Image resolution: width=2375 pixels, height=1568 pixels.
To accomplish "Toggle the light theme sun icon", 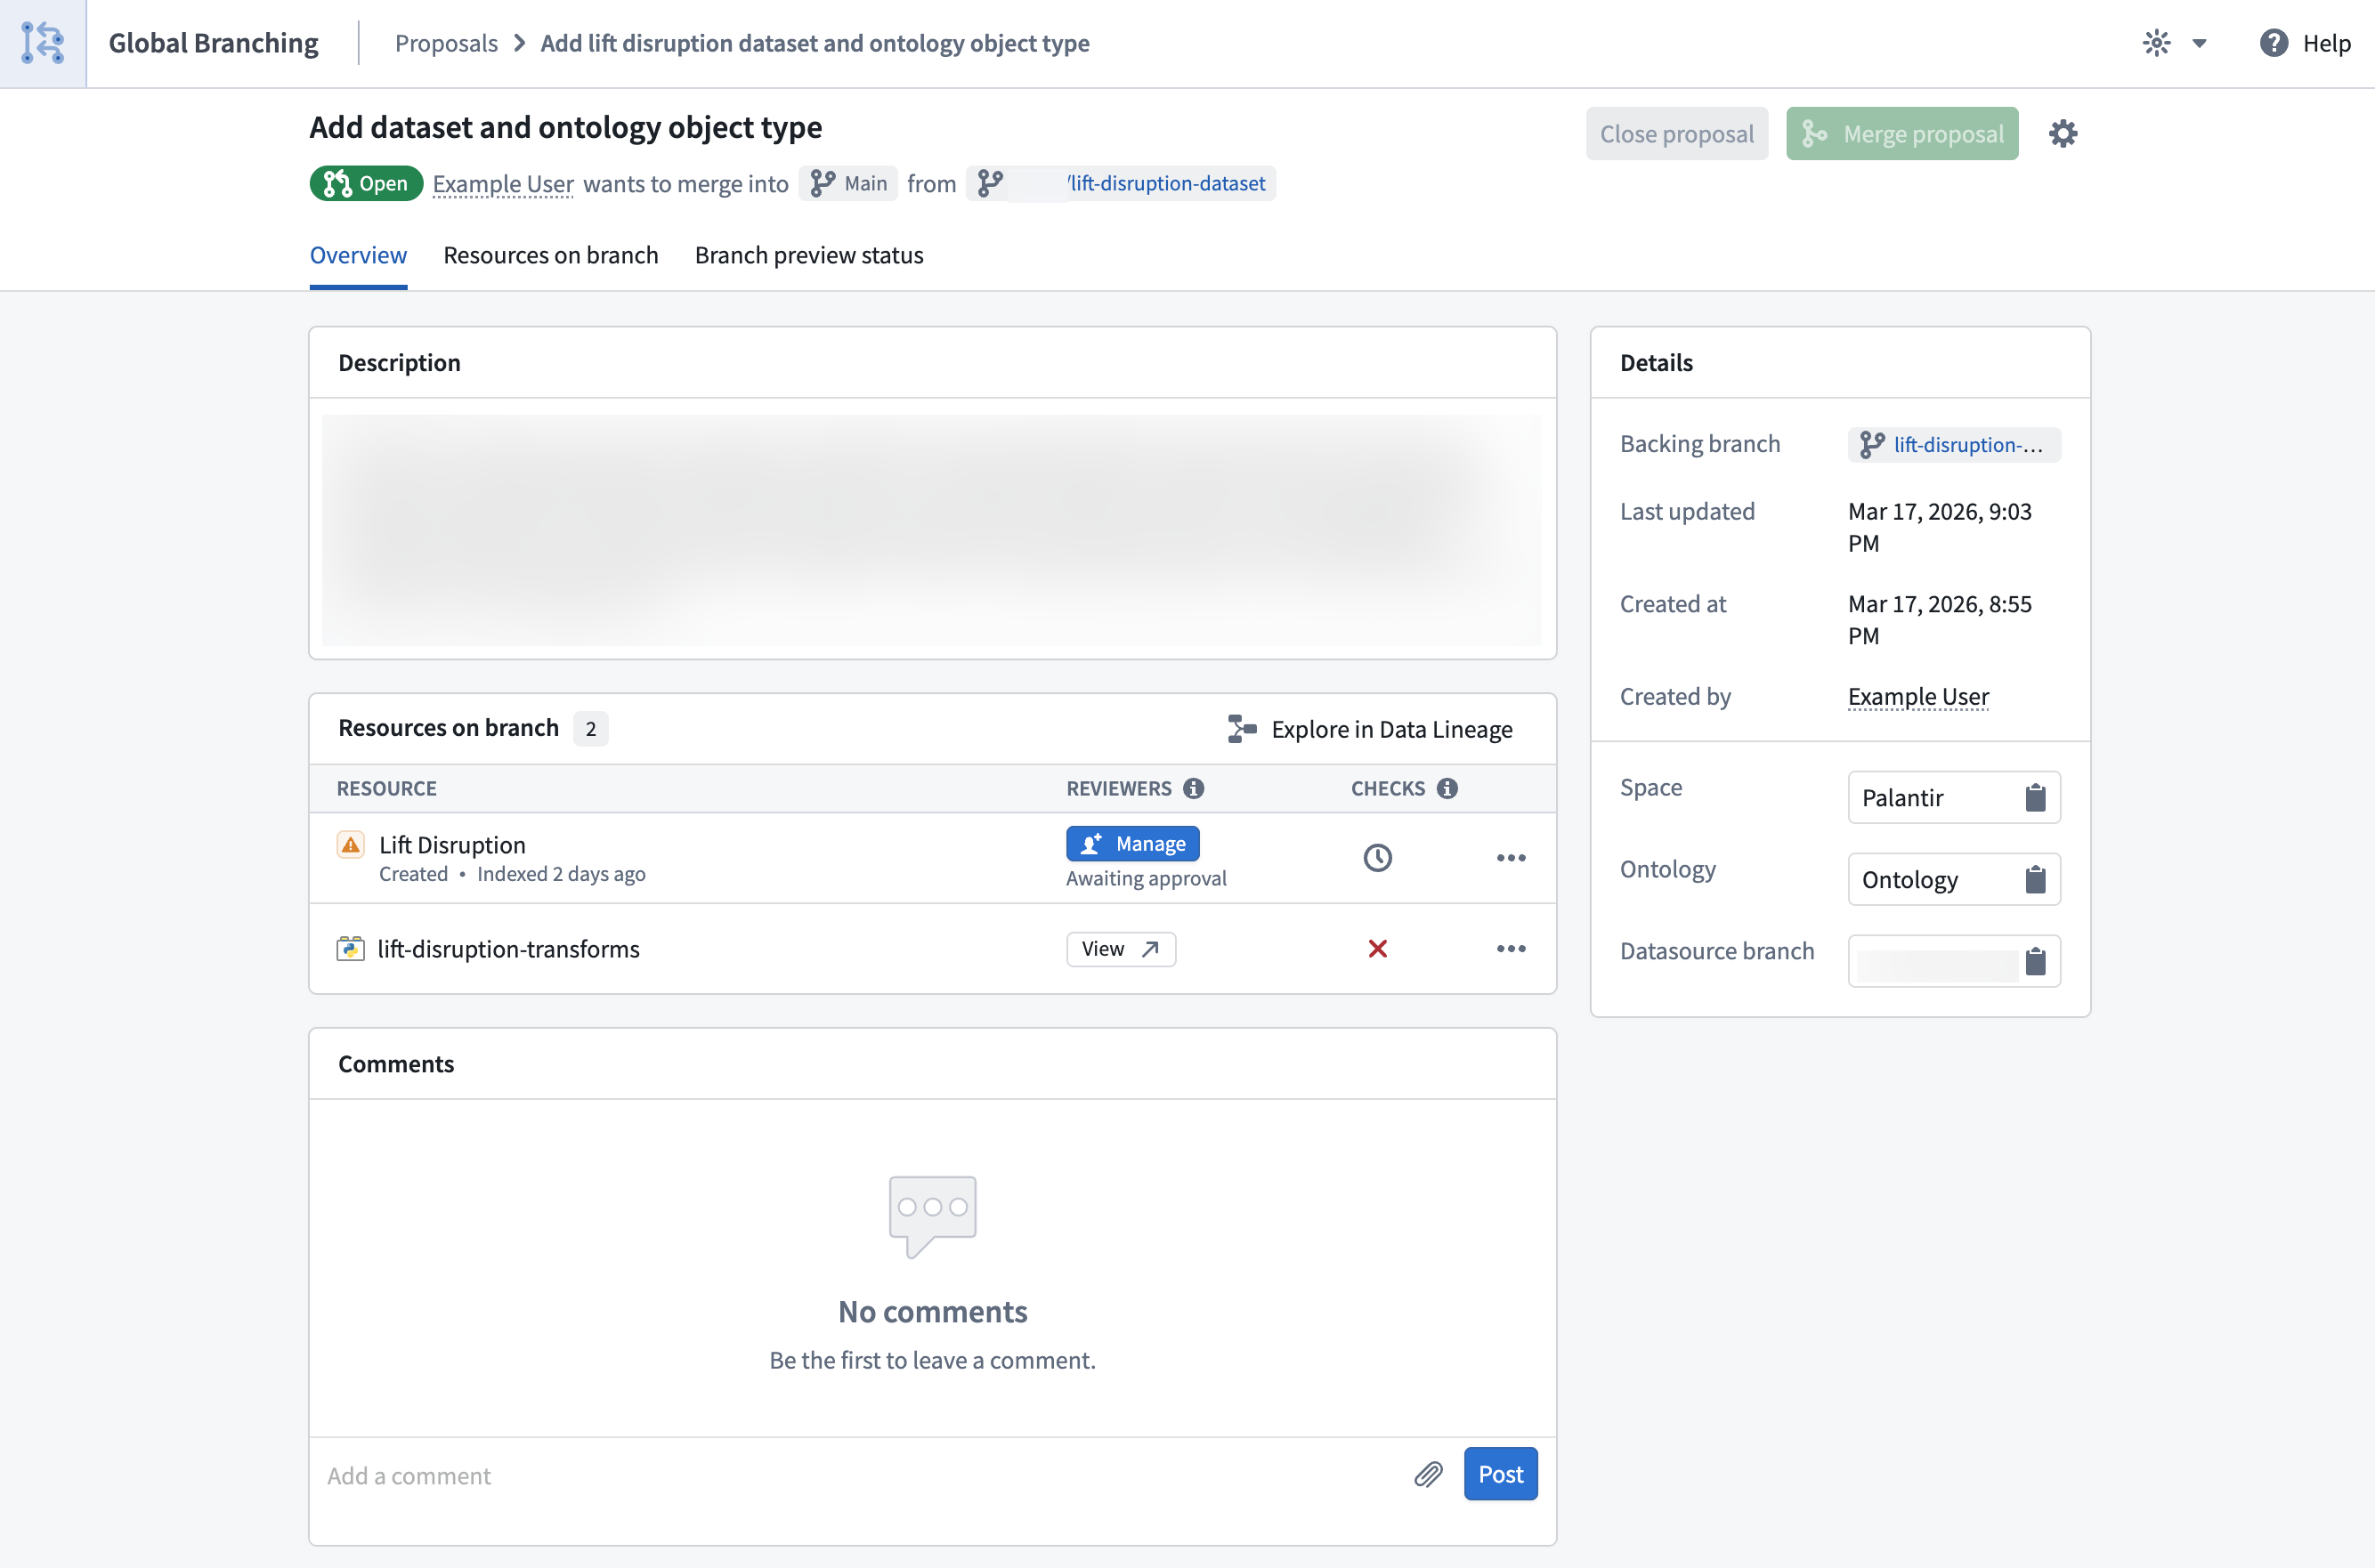I will [x=2156, y=43].
